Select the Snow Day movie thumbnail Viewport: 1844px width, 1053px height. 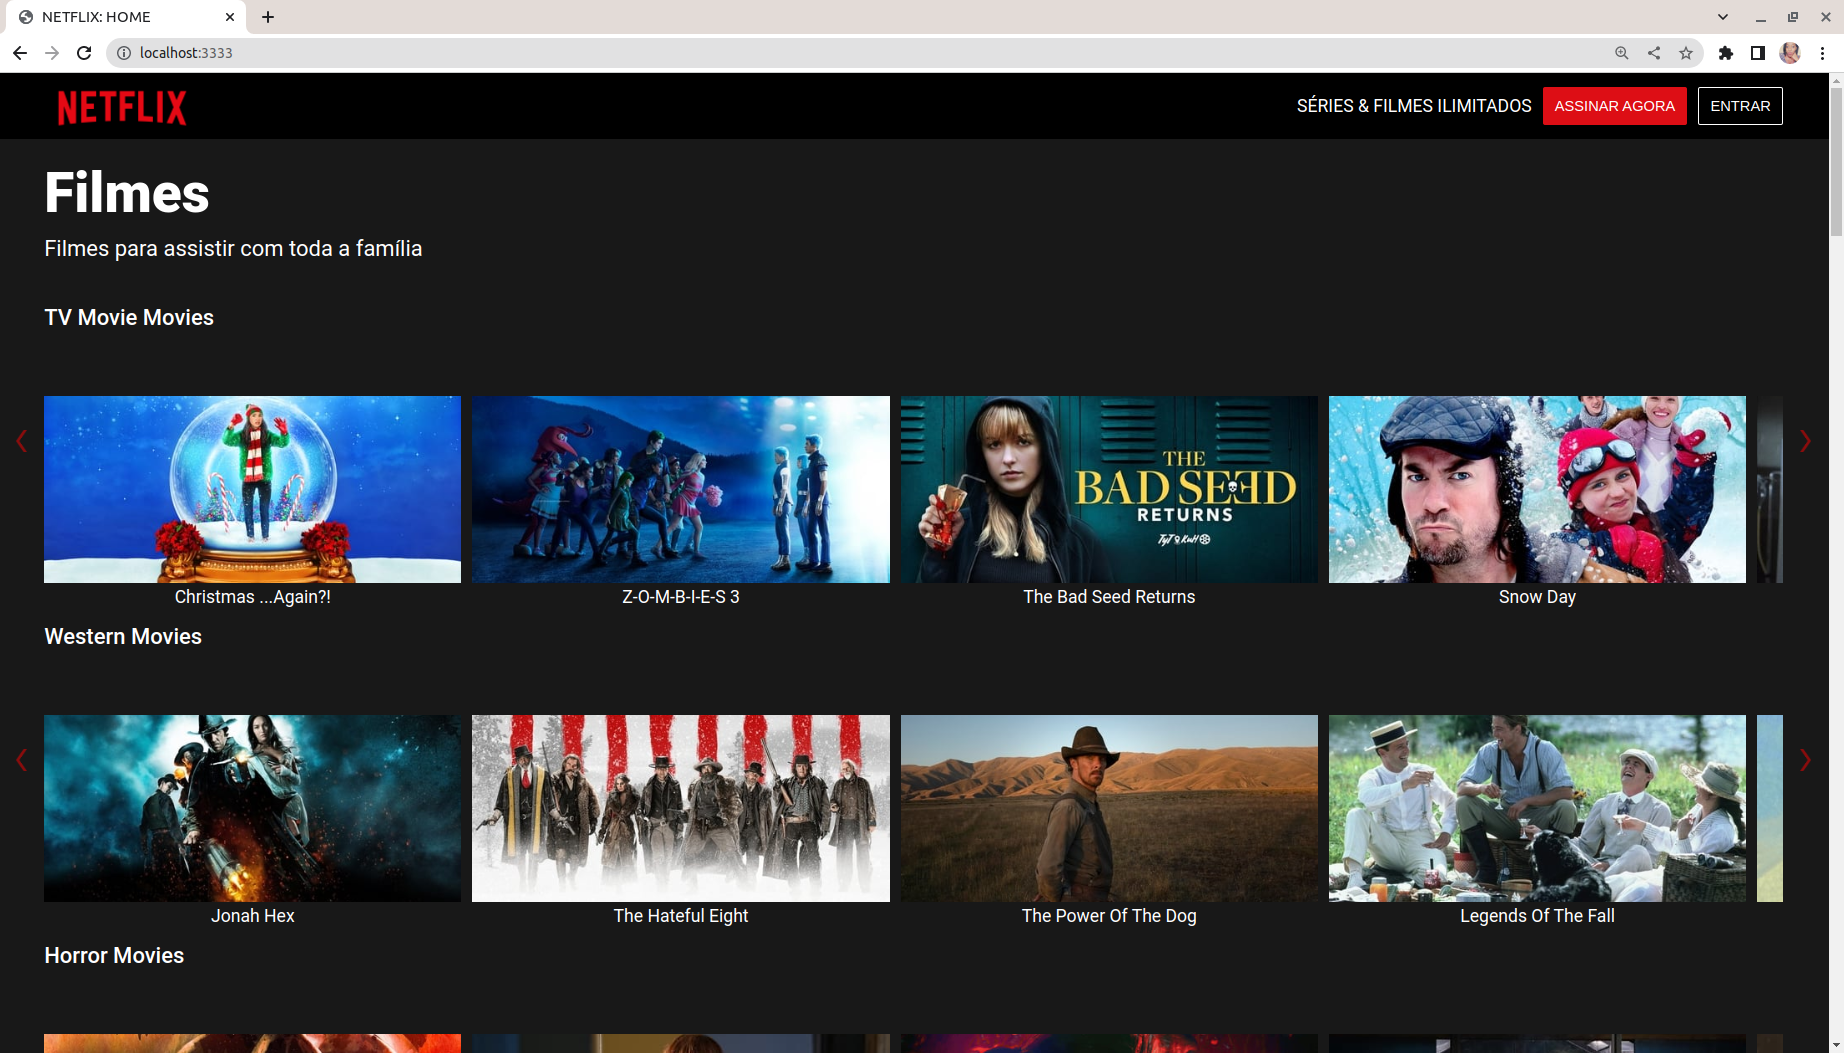[1537, 489]
